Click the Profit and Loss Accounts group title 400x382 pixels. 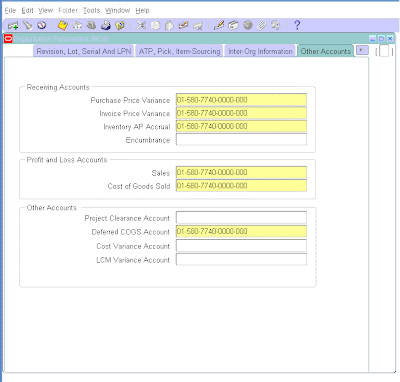(x=67, y=160)
